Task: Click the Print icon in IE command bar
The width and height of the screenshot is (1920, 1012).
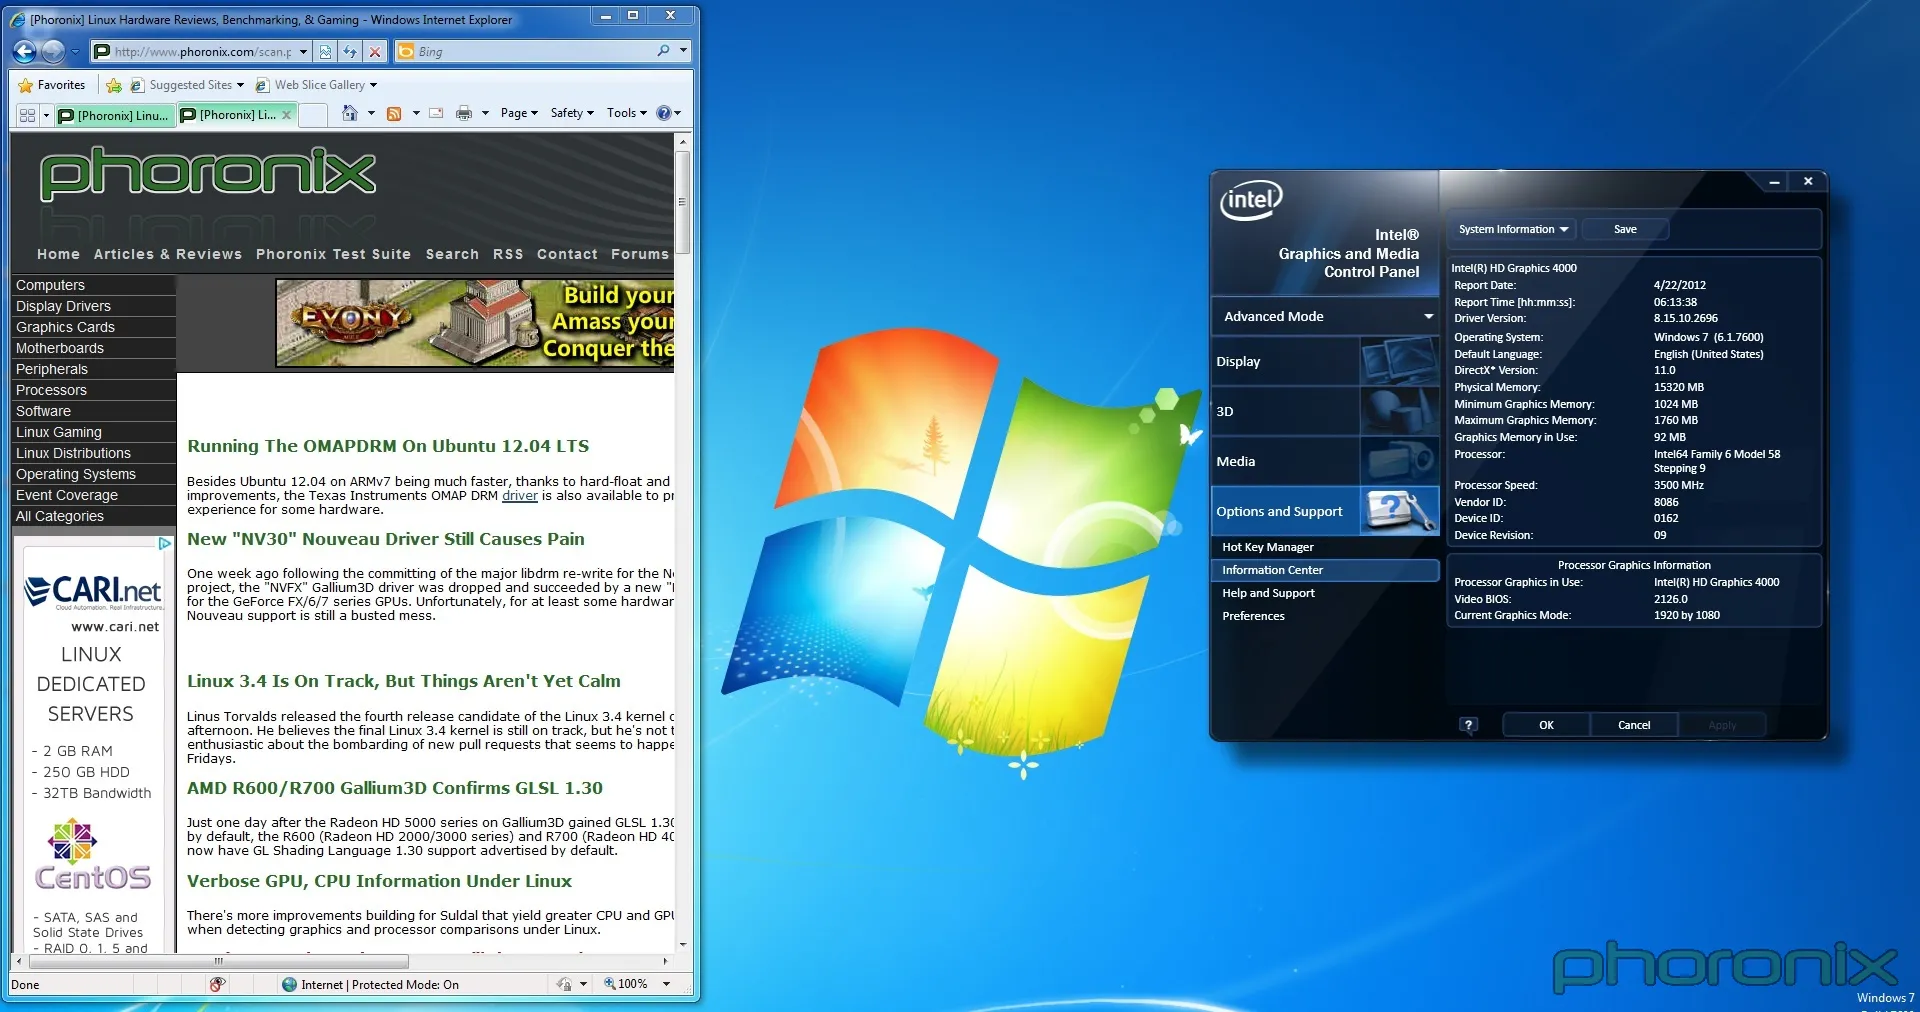Action: tap(464, 113)
